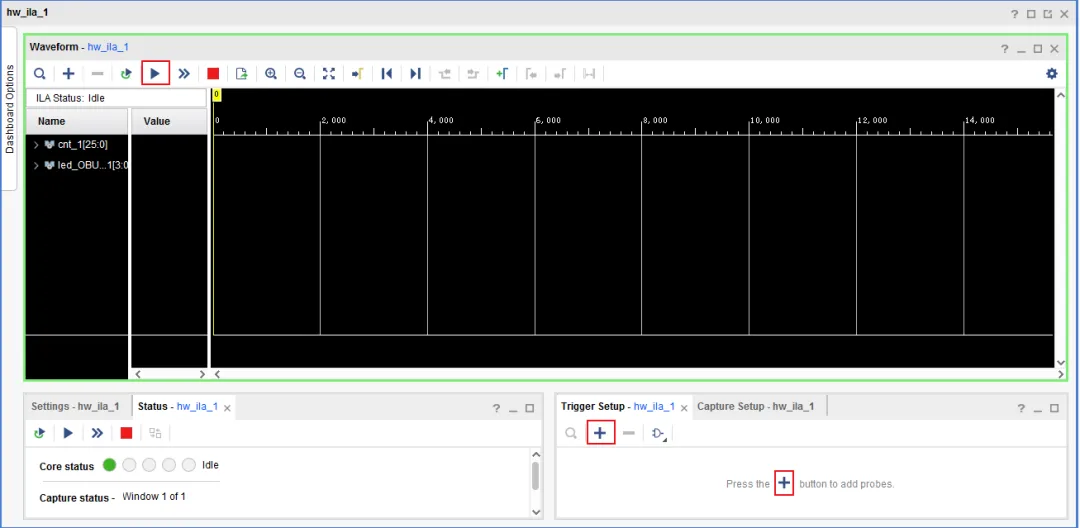Expand the cnt_1[25:0] signal

[37, 145]
